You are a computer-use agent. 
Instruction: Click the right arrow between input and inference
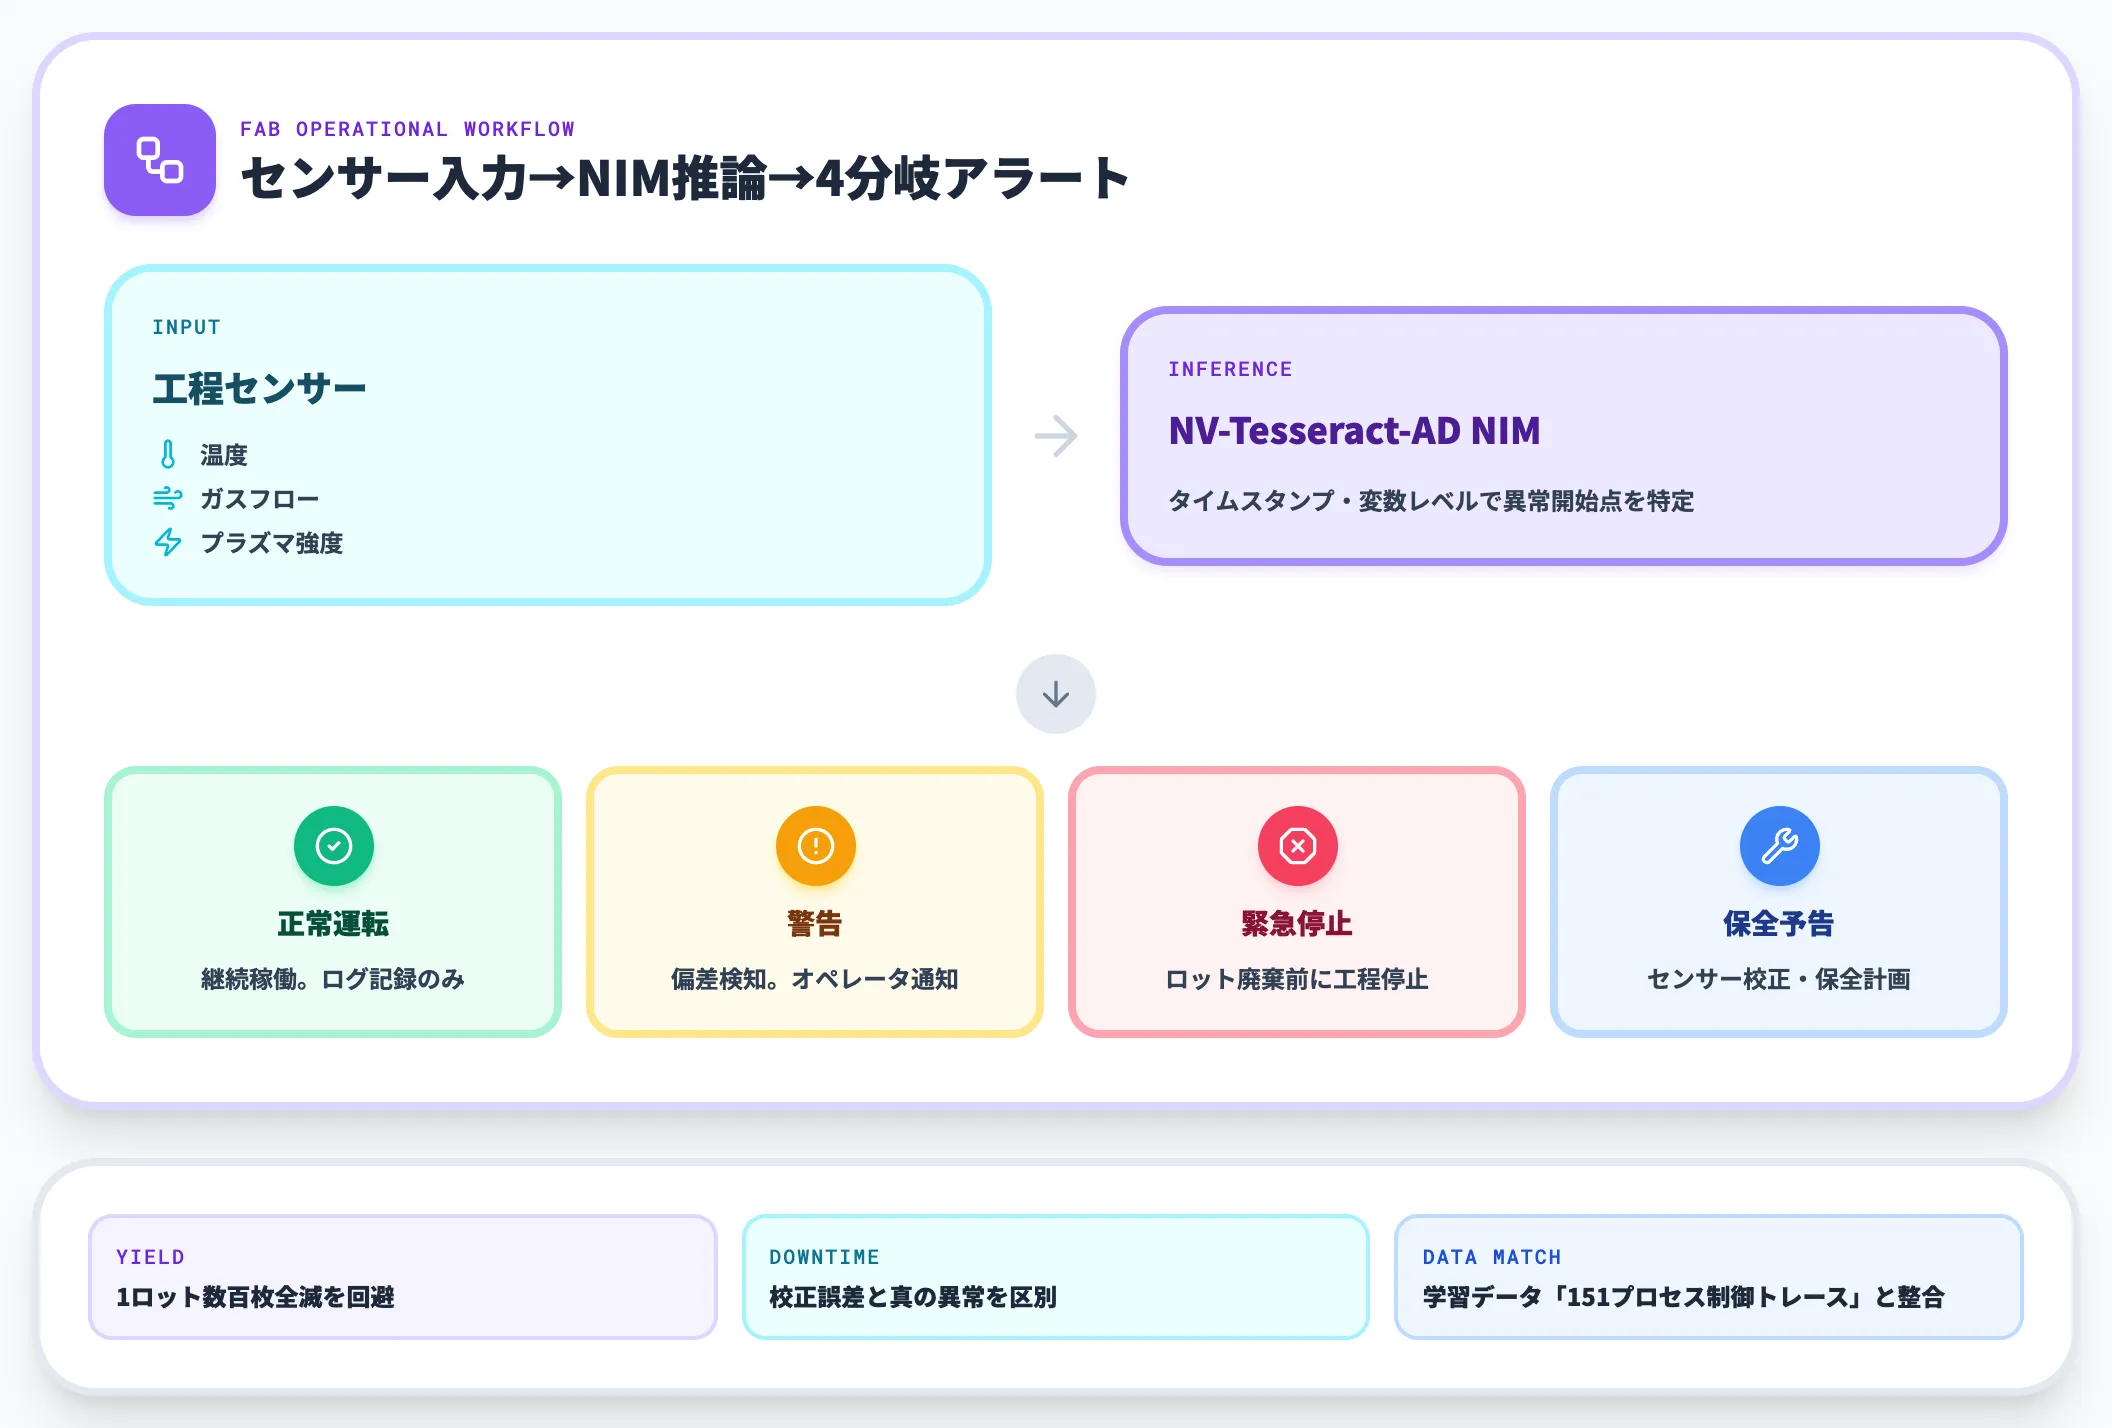coord(1056,436)
